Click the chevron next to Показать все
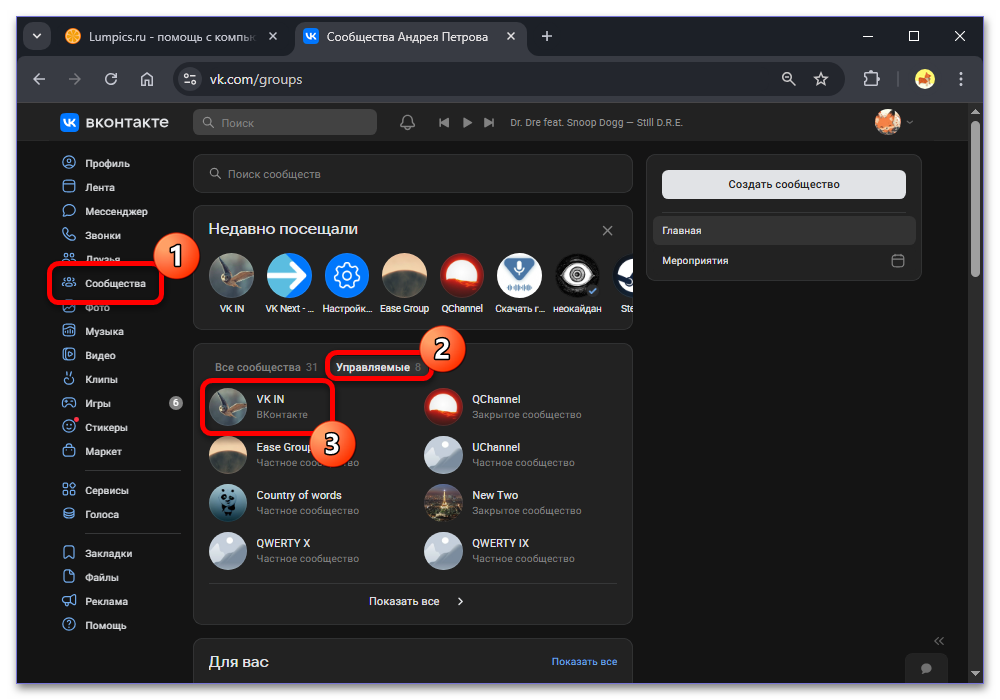The image size is (1000, 700). [460, 601]
